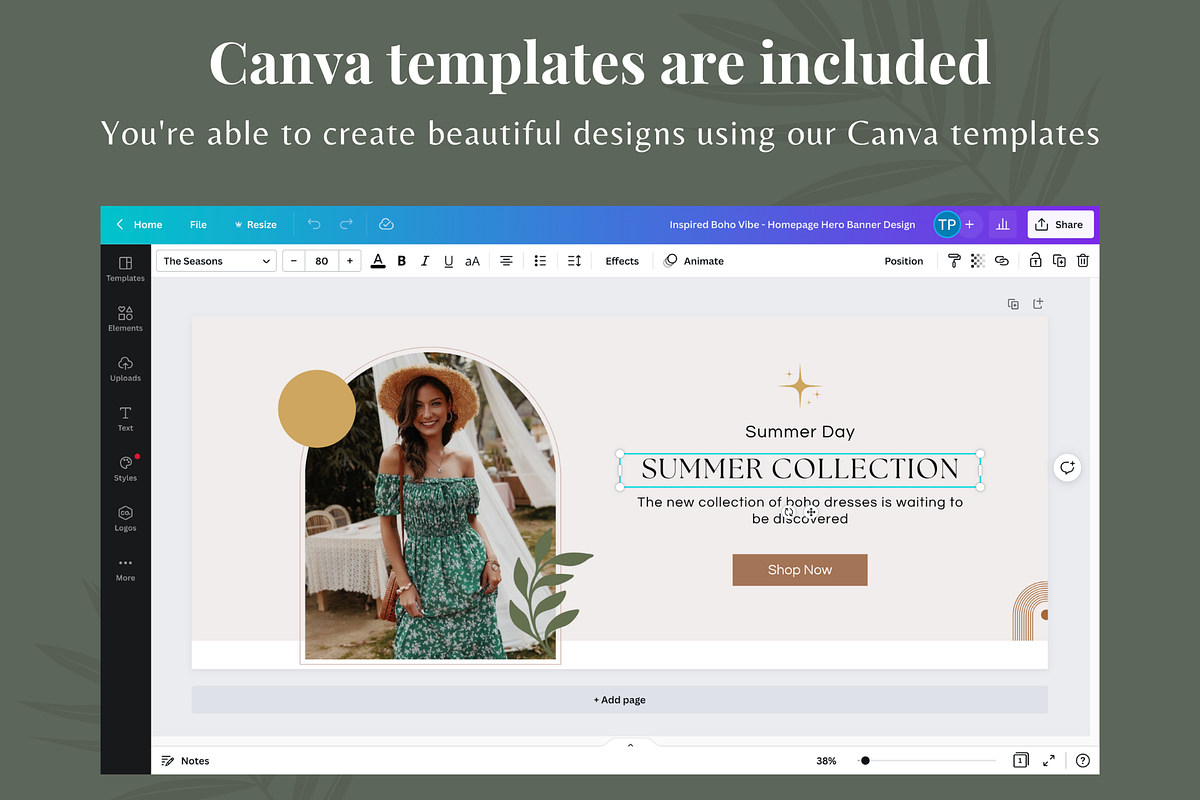Image resolution: width=1200 pixels, height=800 pixels.
Task: Click the Link chain icon
Action: (1002, 261)
